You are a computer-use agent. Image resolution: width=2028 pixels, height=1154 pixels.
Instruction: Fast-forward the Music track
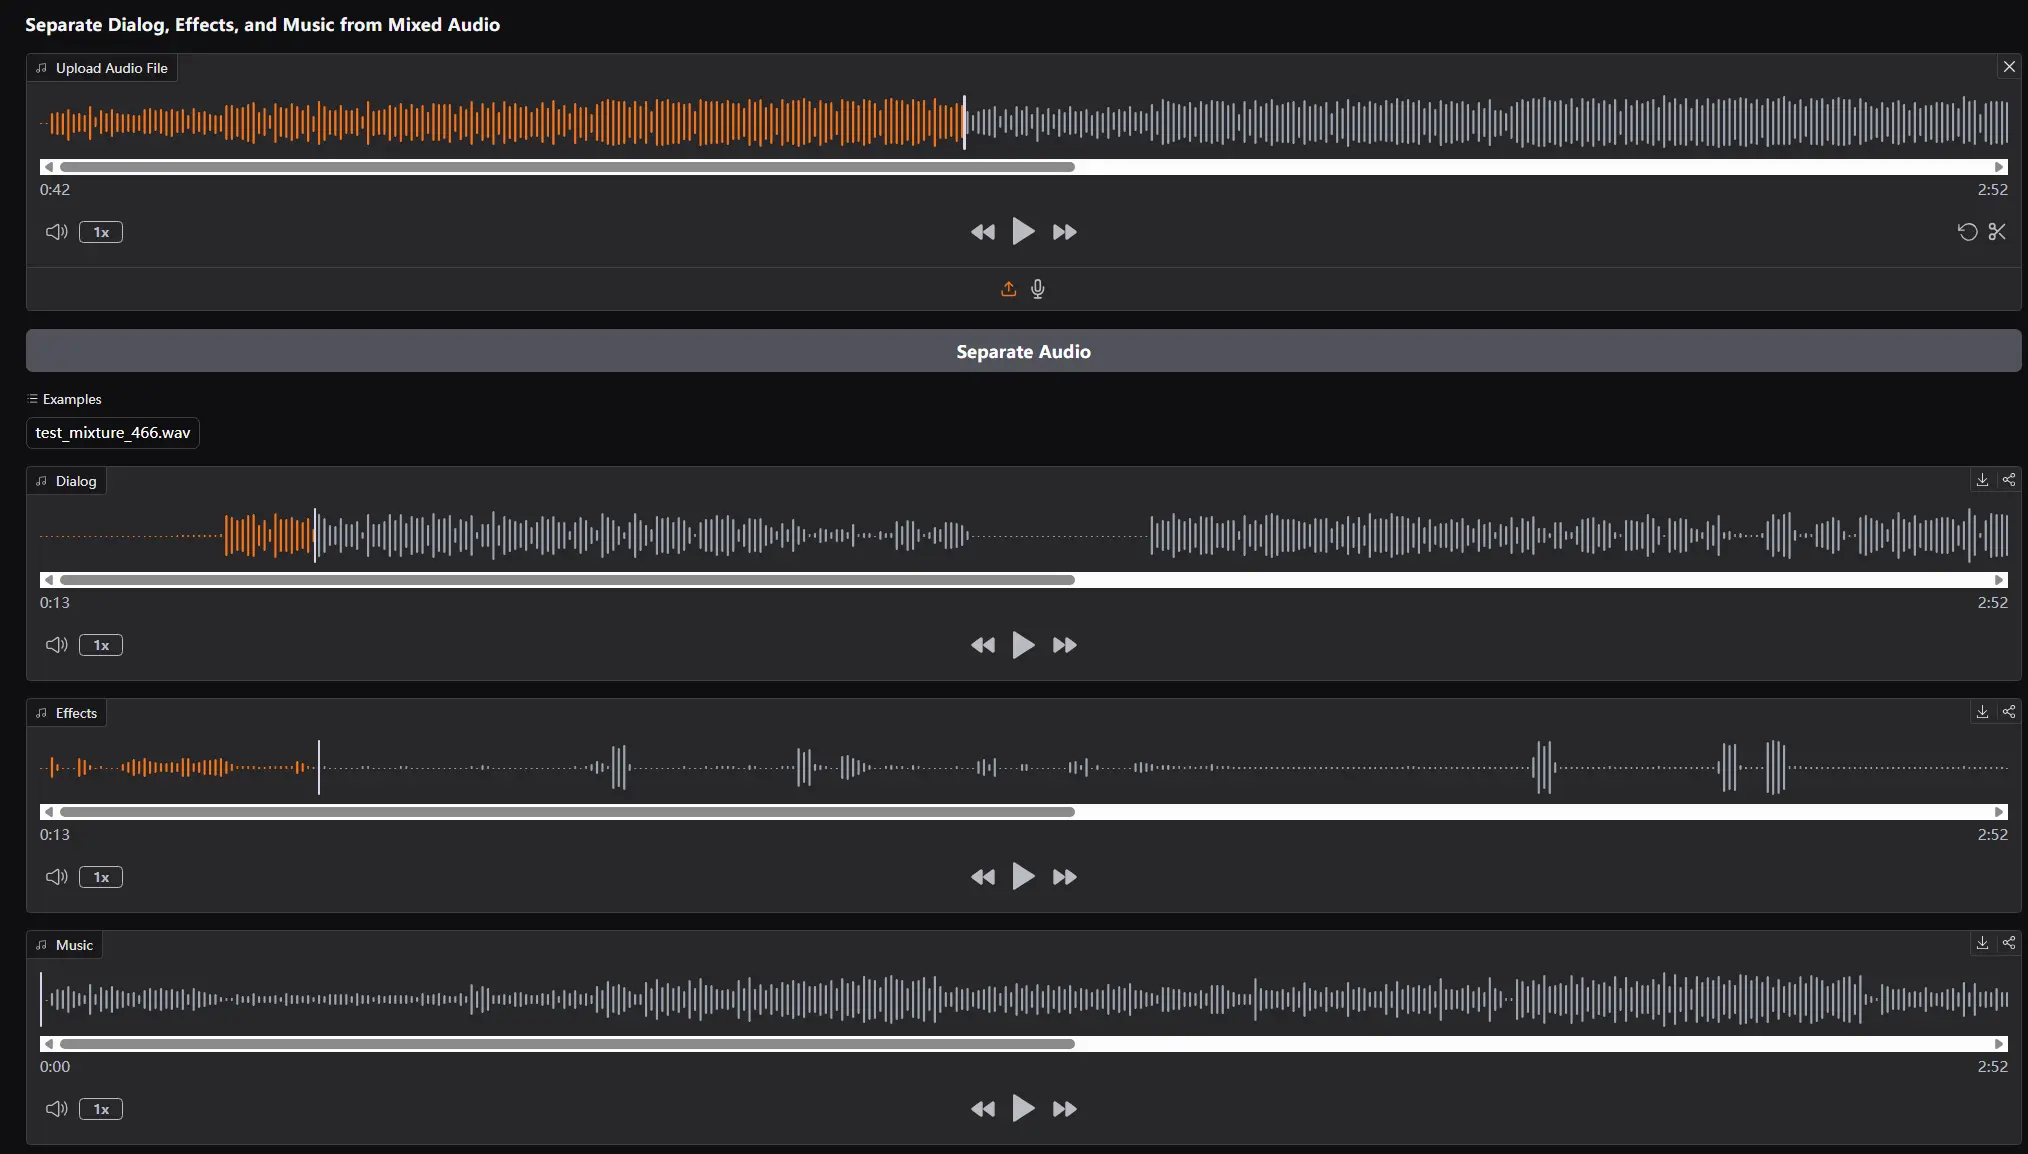point(1065,1109)
